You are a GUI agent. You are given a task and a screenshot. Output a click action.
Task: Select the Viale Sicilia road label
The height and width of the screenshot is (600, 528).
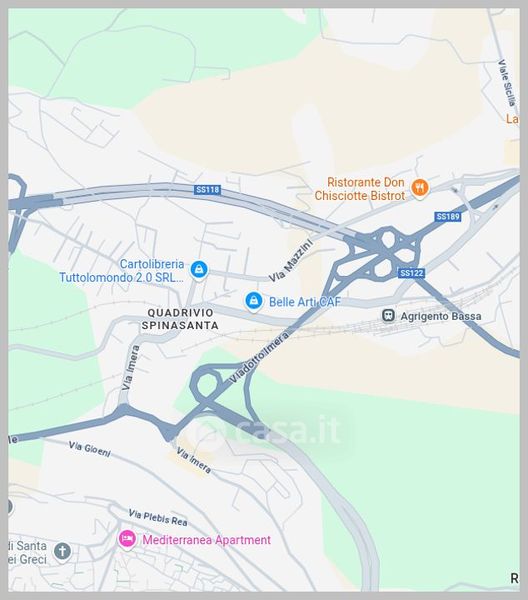click(507, 83)
